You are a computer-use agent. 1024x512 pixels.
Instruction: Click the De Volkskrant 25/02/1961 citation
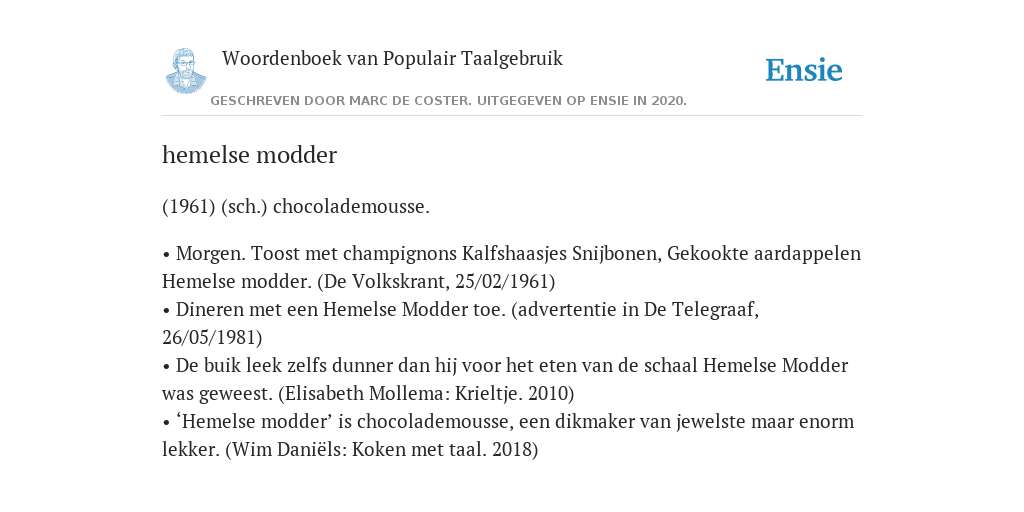pos(436,281)
